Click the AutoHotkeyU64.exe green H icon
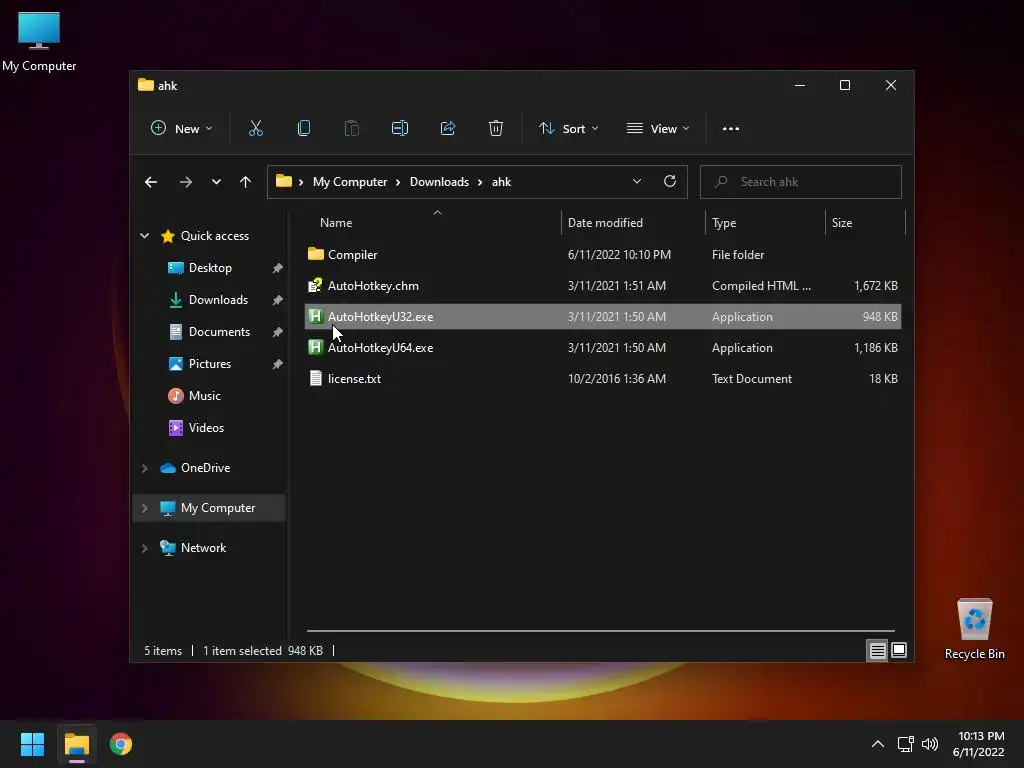Viewport: 1024px width, 768px height. coord(315,347)
